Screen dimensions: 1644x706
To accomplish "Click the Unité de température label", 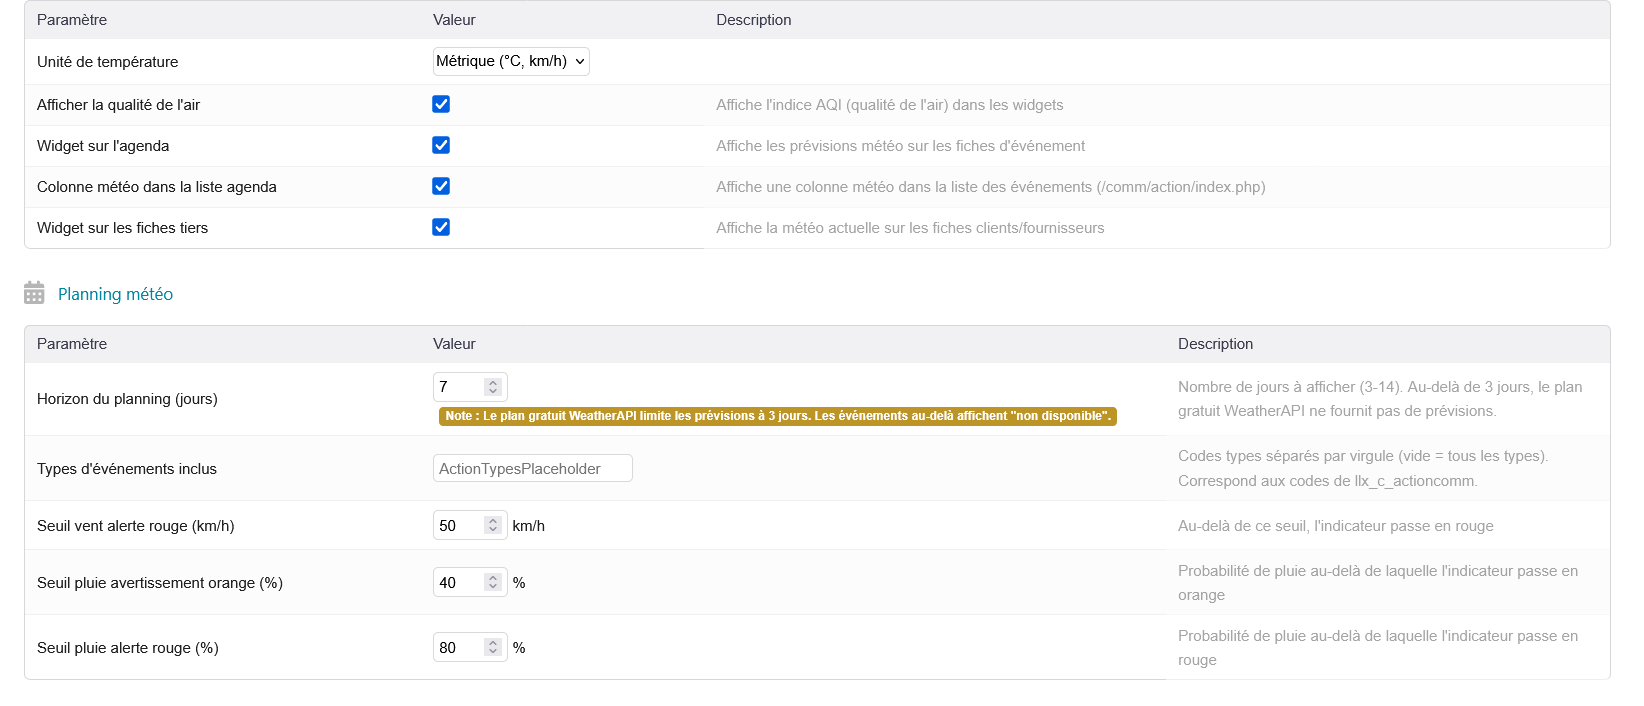I will point(107,62).
